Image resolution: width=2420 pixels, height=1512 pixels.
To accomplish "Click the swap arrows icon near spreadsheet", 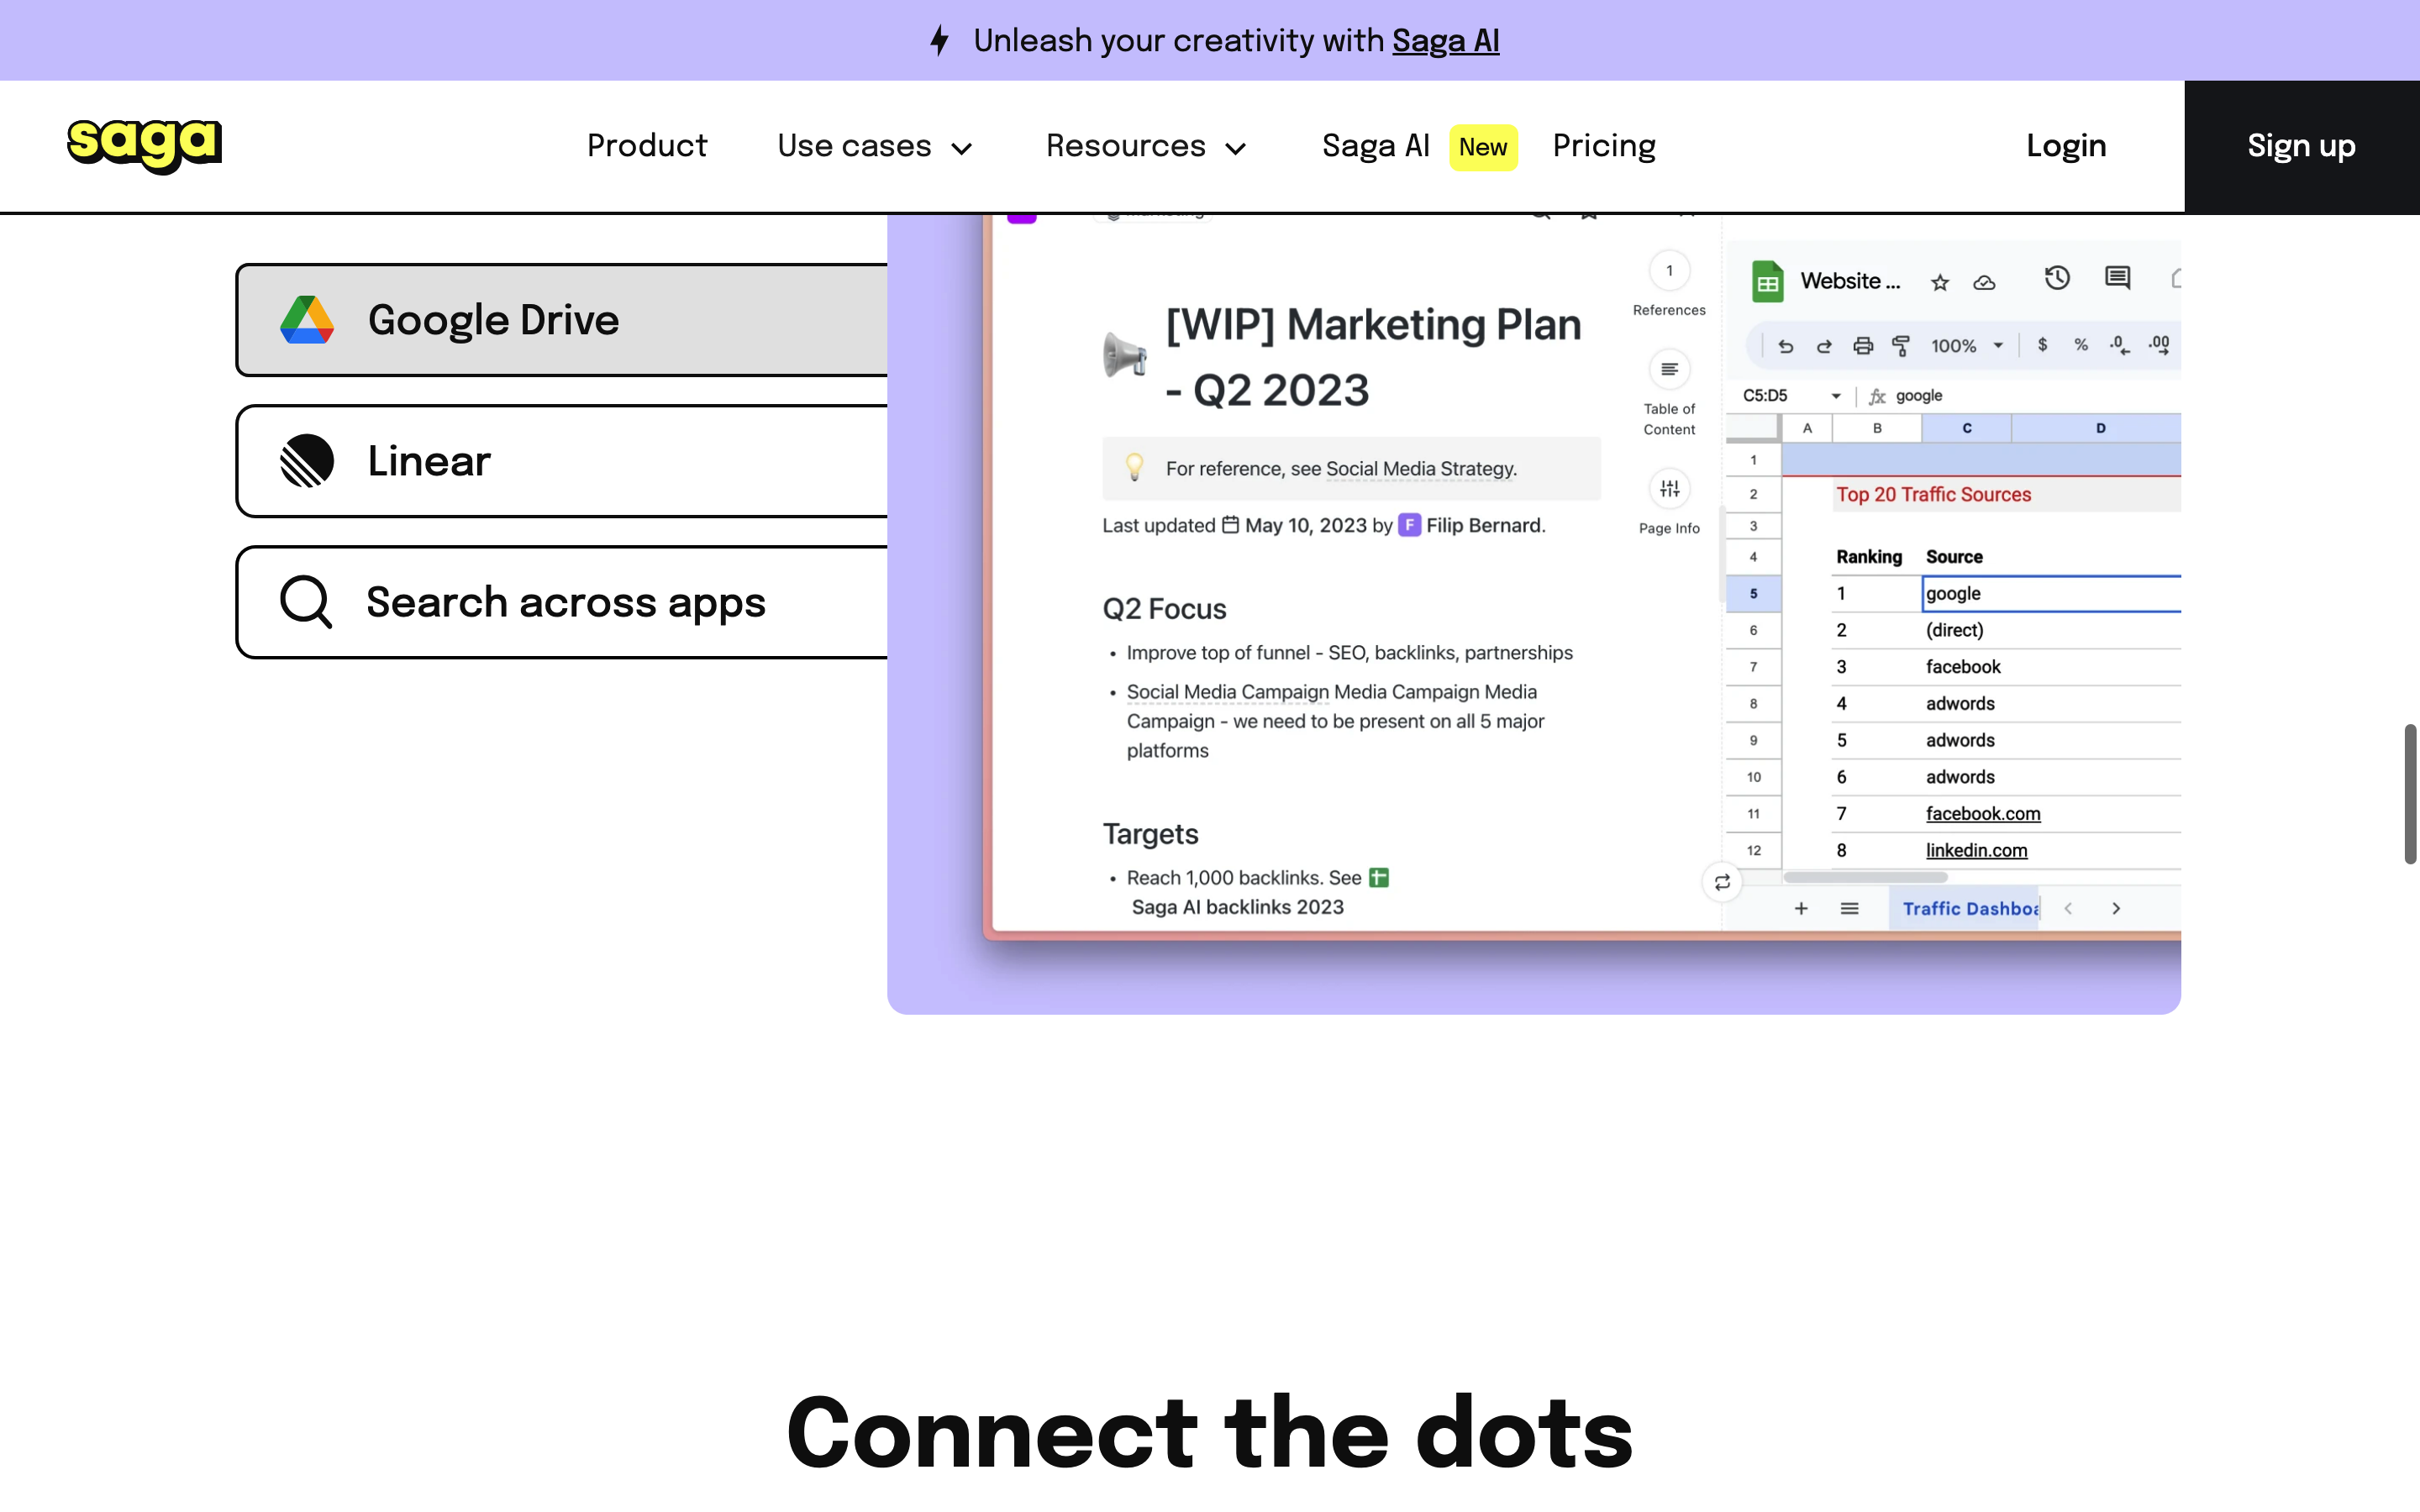I will pos(1722,882).
